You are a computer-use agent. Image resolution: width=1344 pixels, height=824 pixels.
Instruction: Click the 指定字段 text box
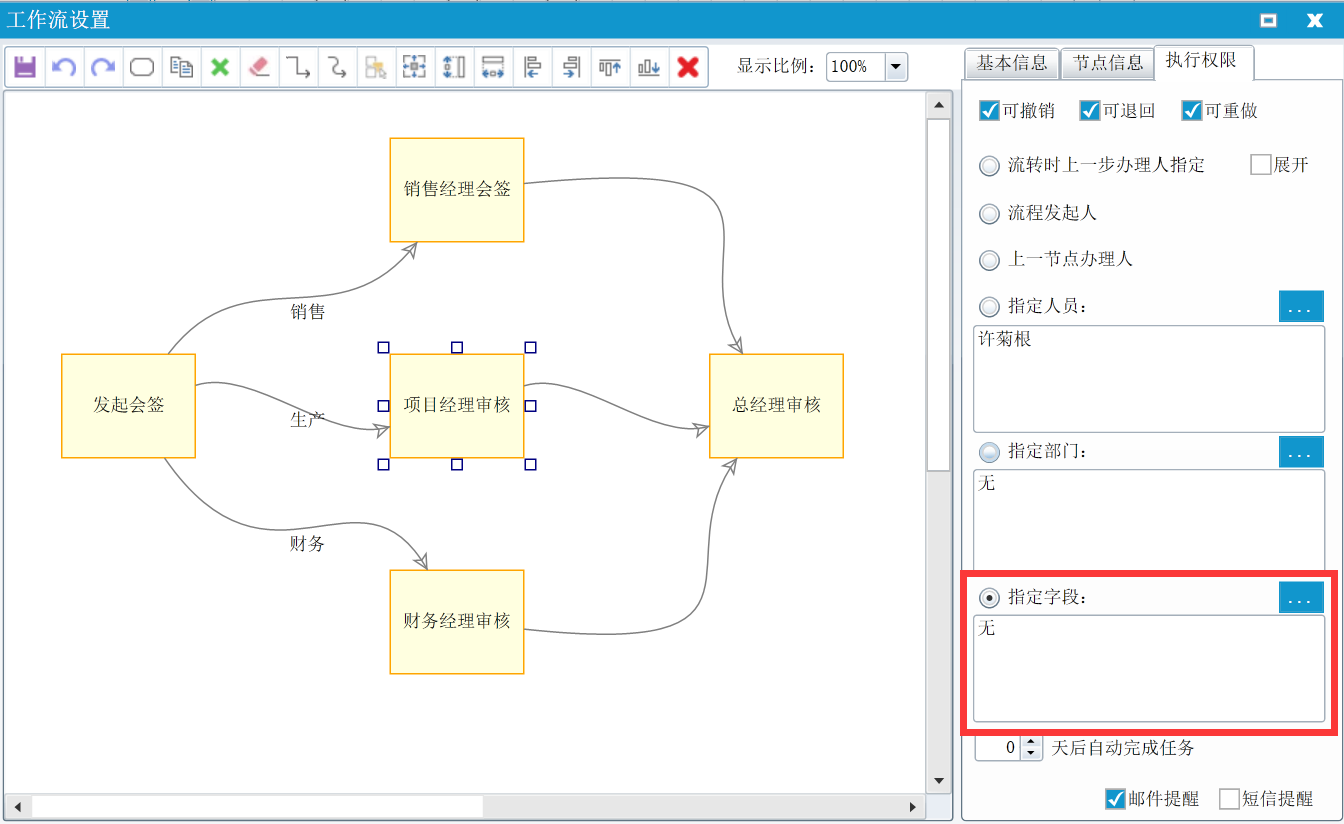pyautogui.click(x=1149, y=668)
